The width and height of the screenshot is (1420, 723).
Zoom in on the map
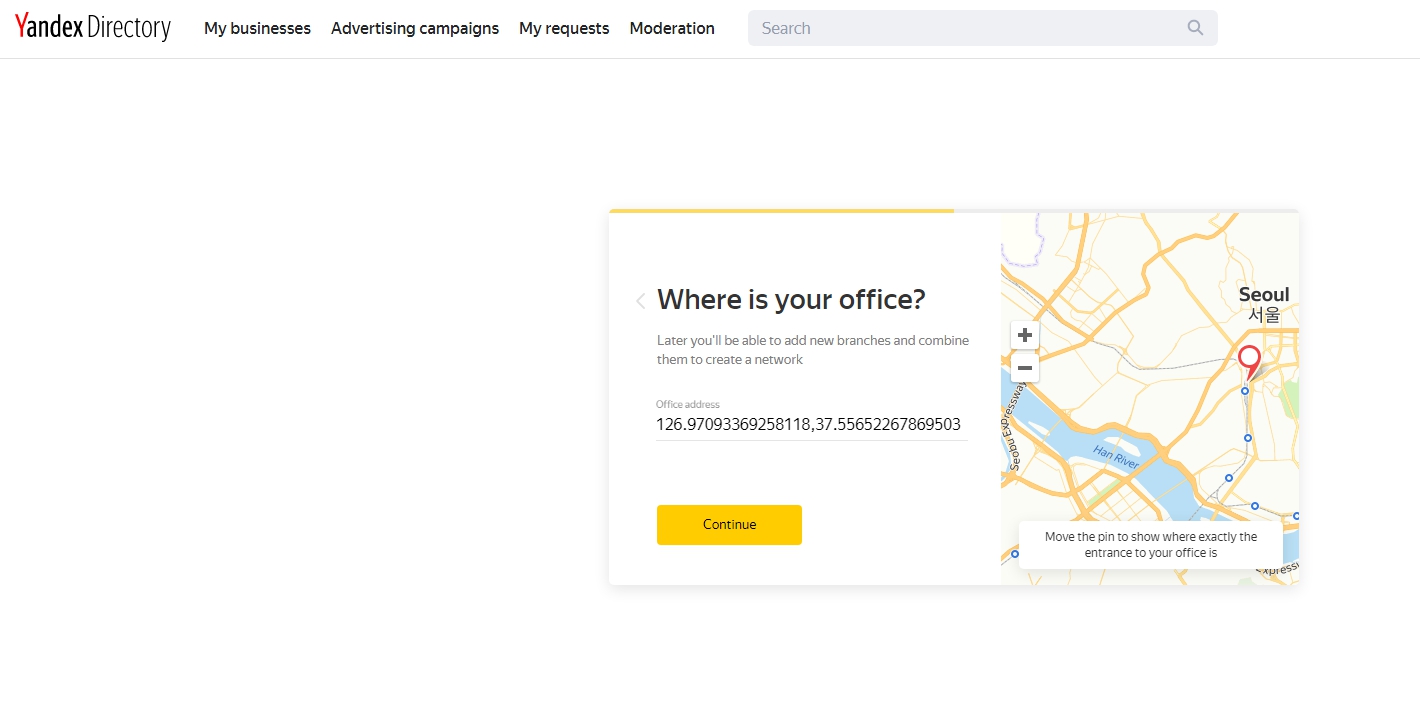1025,335
